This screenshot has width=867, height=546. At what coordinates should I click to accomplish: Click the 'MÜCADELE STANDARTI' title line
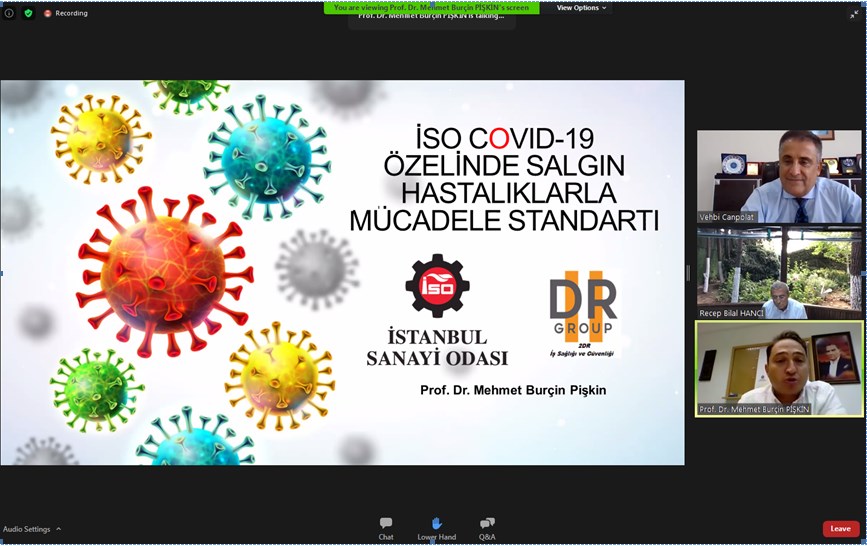pyautogui.click(x=504, y=220)
